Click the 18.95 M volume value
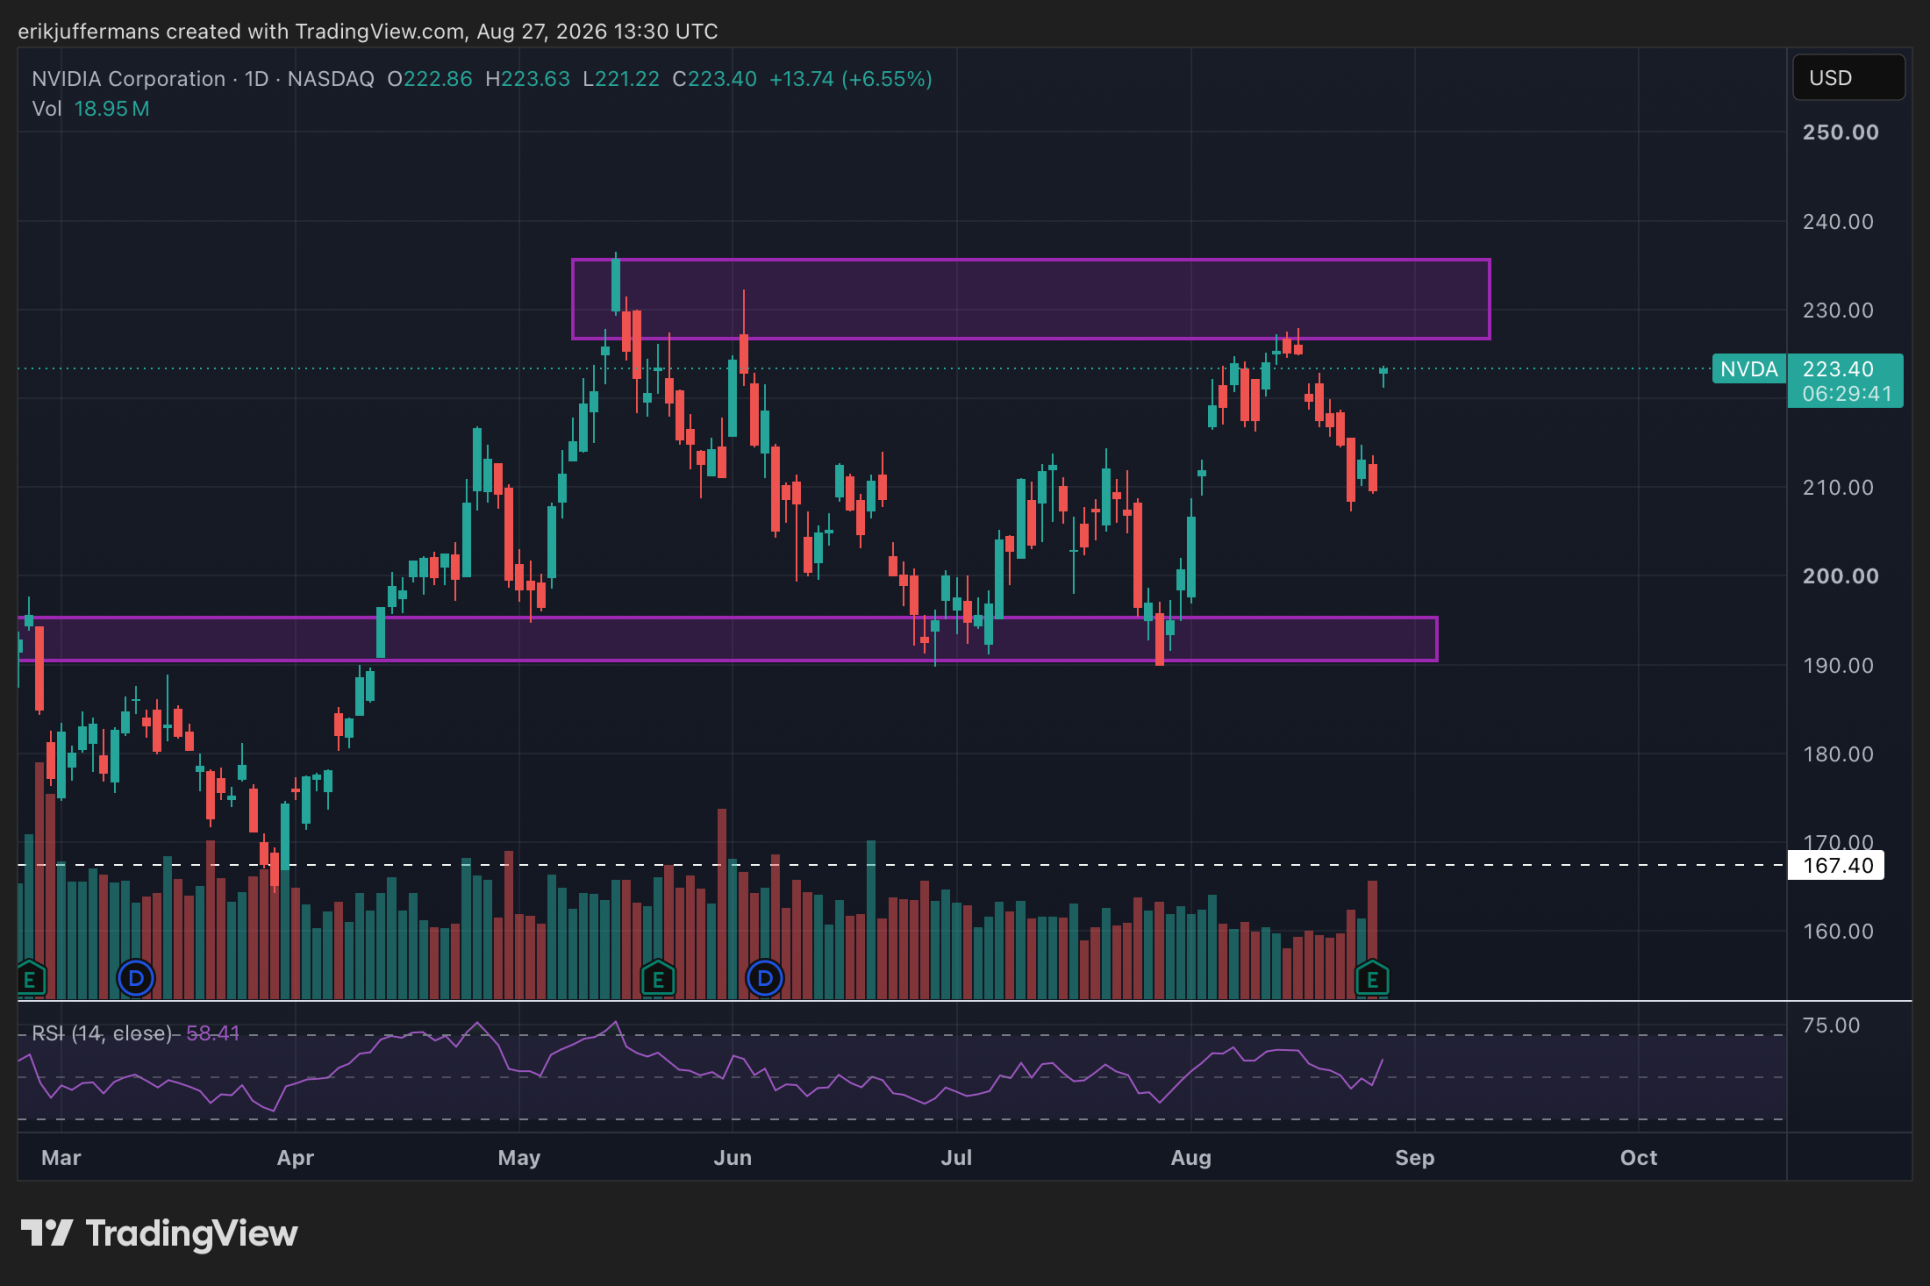1930x1286 pixels. tap(112, 108)
